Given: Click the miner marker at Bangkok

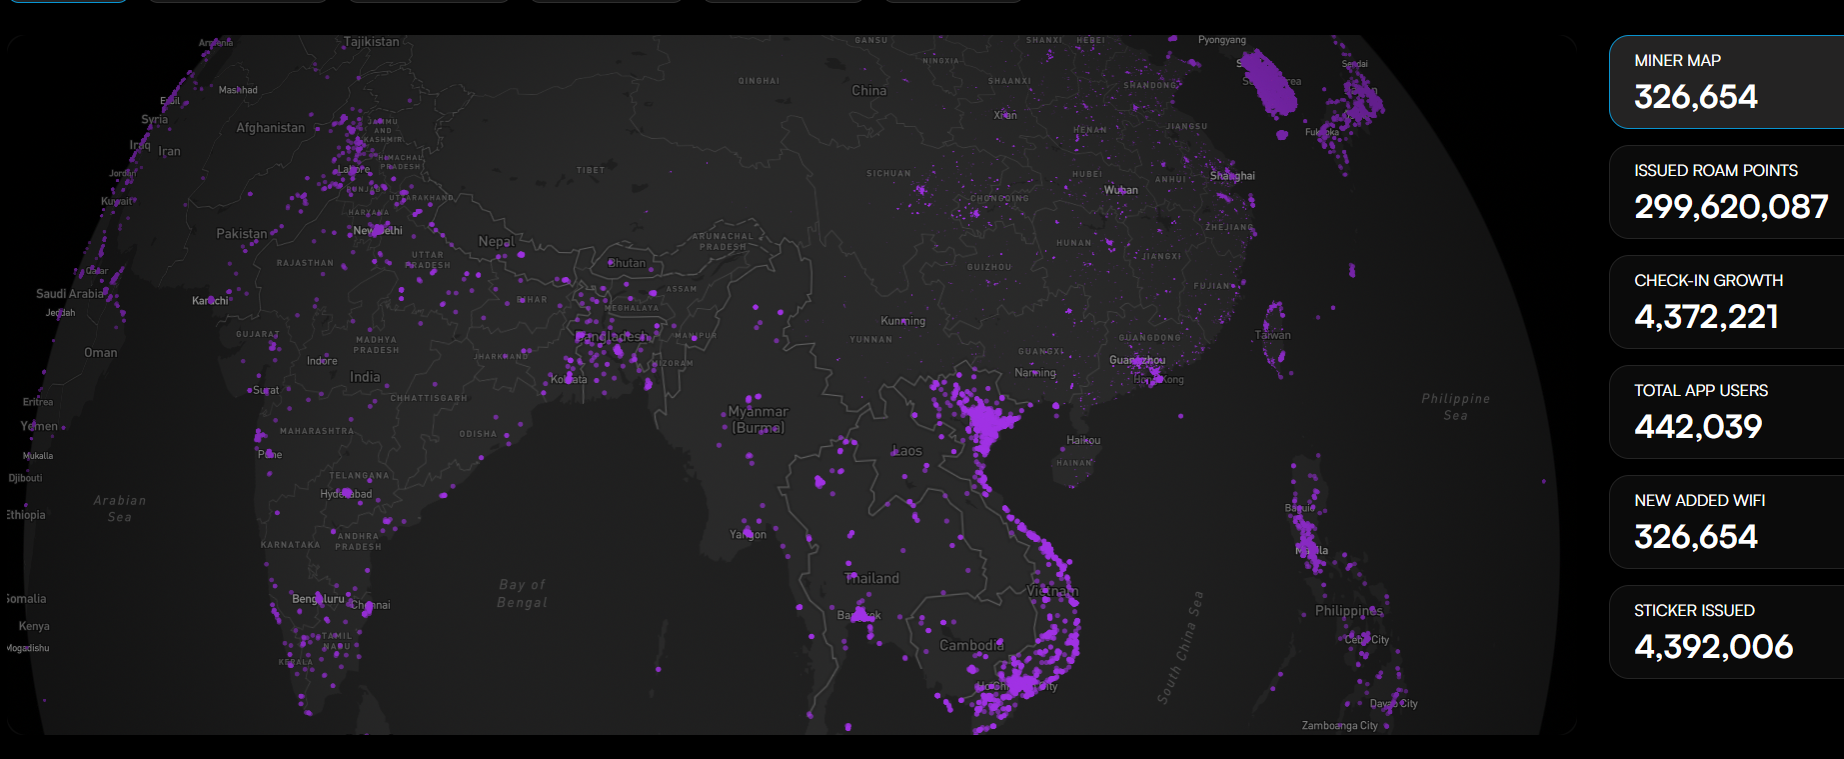Looking at the screenshot, I should 859,614.
